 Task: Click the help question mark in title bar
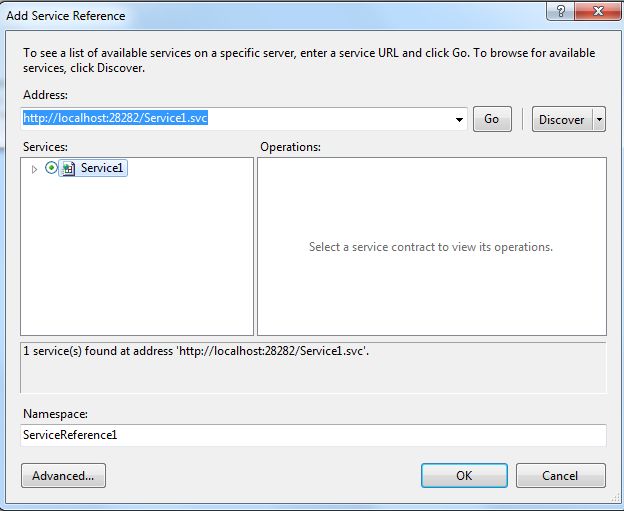pos(561,9)
